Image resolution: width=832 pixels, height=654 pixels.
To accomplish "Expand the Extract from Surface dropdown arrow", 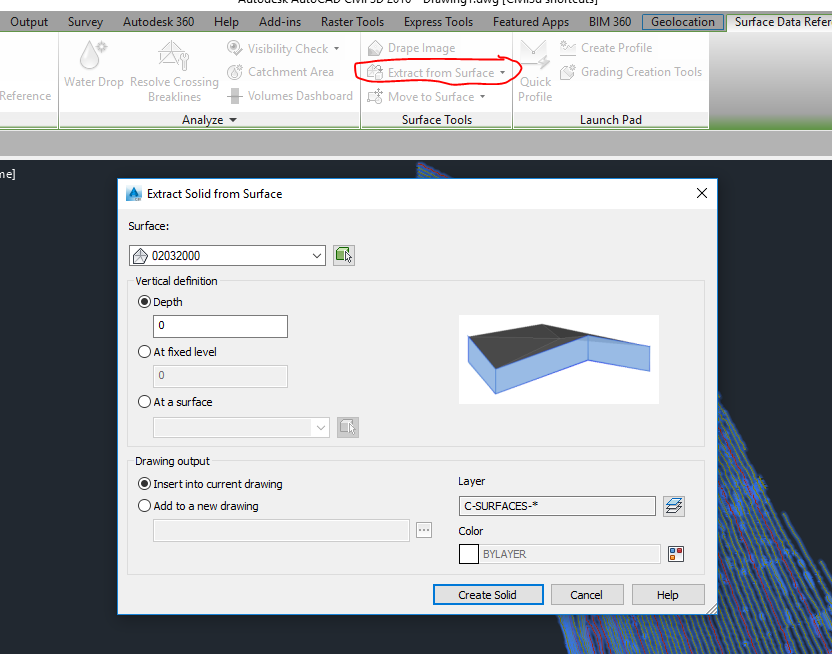I will [503, 72].
